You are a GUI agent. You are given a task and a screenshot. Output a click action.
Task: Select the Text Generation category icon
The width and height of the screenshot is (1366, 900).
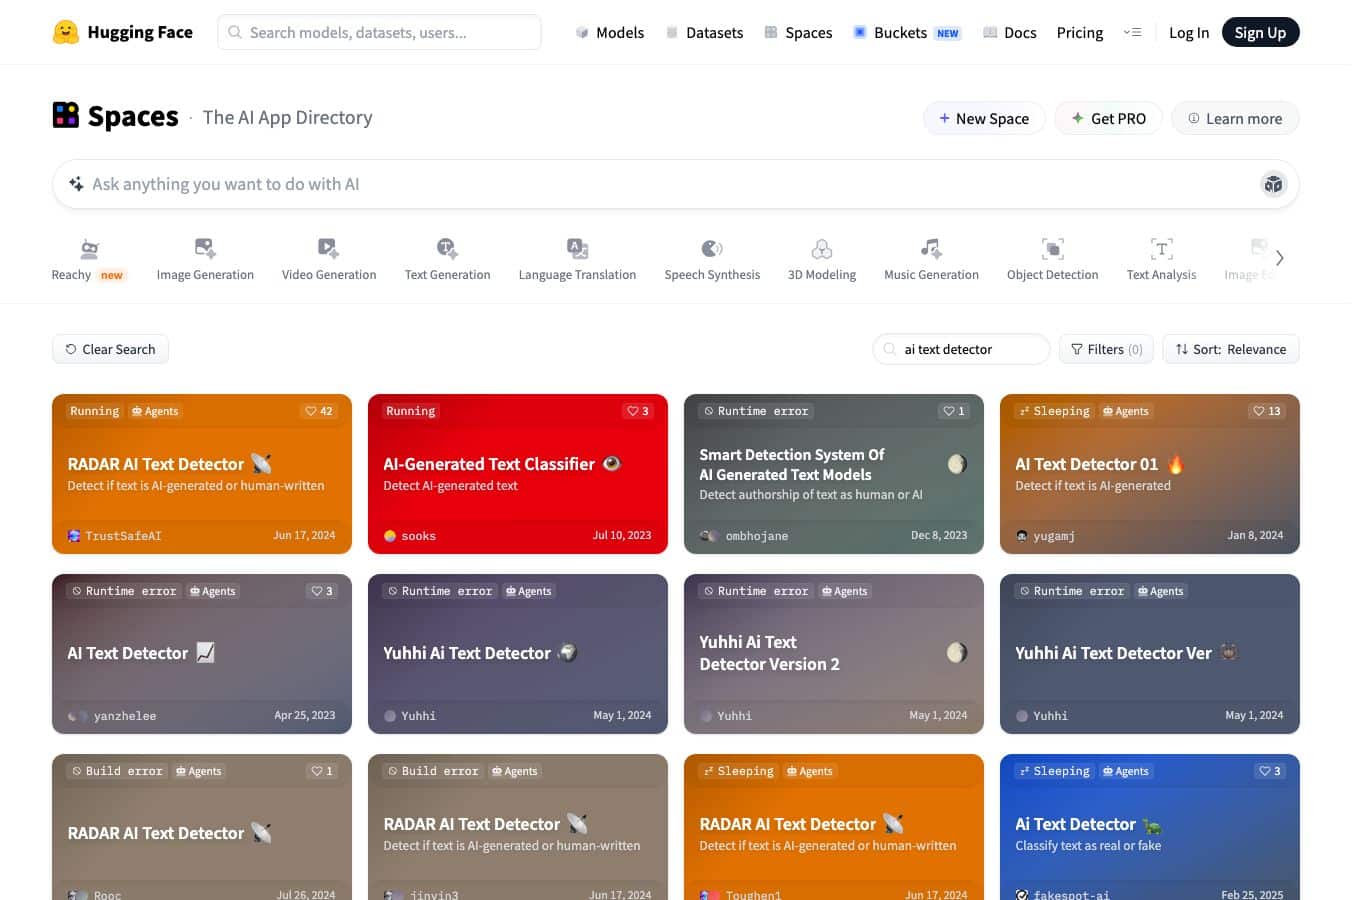447,248
